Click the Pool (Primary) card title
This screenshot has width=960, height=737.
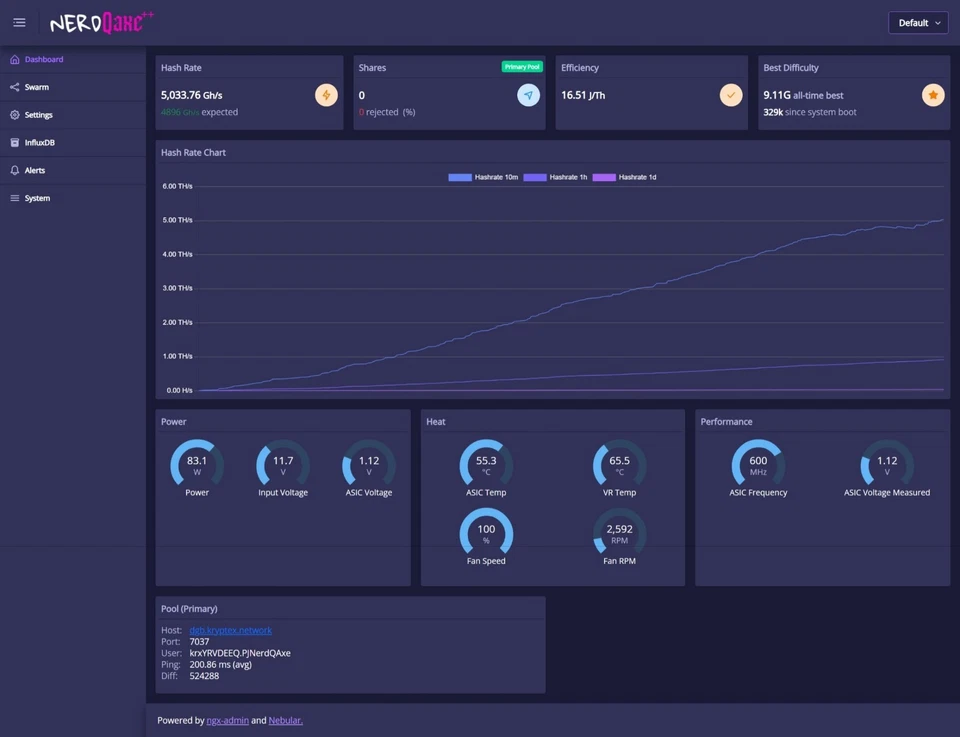[x=189, y=608]
